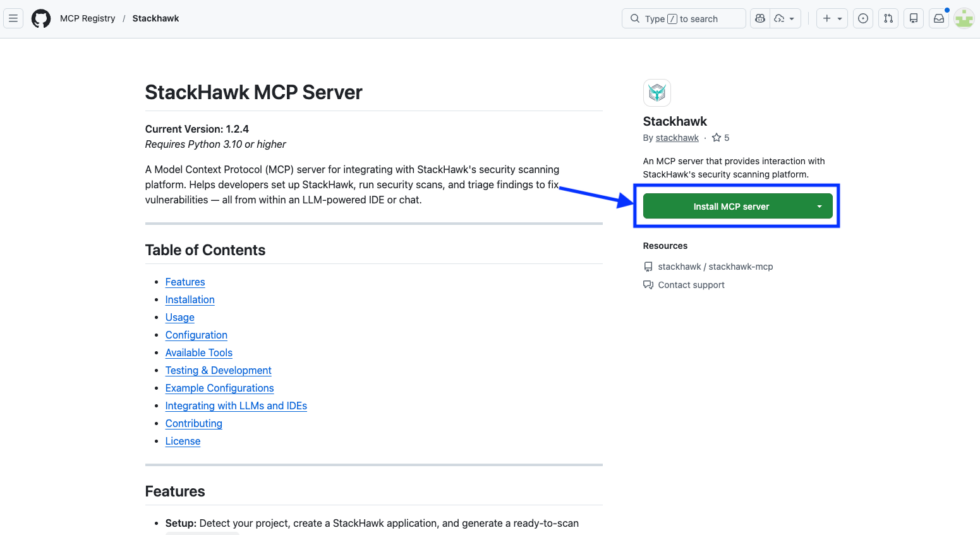Viewport: 980px width, 535px height.
Task: Jump to Features in Table of Contents
Action: [x=185, y=282]
